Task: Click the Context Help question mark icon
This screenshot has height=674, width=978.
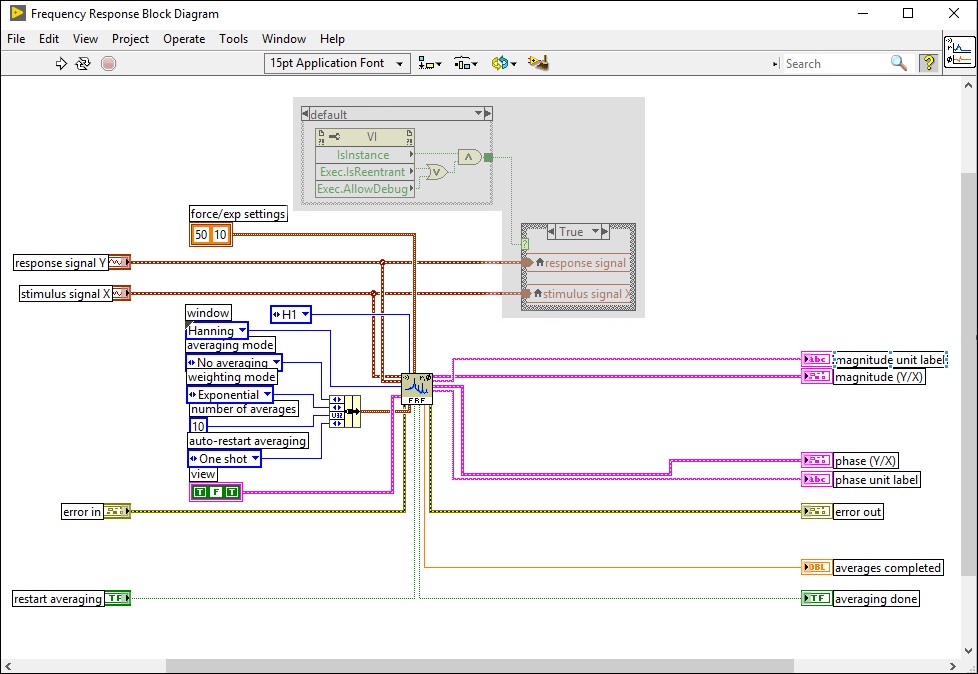Action: pyautogui.click(x=927, y=63)
